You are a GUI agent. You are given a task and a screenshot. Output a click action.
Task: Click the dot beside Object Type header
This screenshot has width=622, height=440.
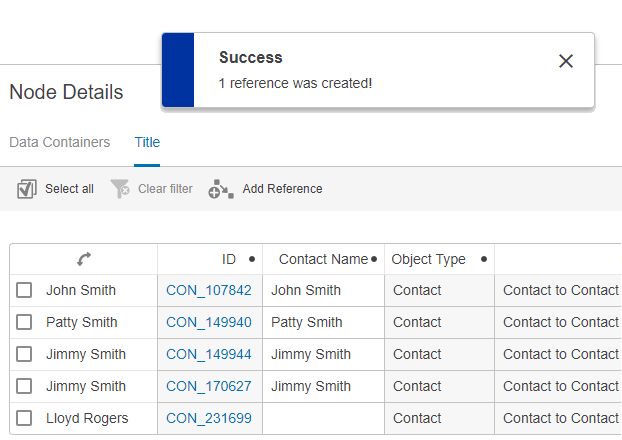click(x=484, y=259)
